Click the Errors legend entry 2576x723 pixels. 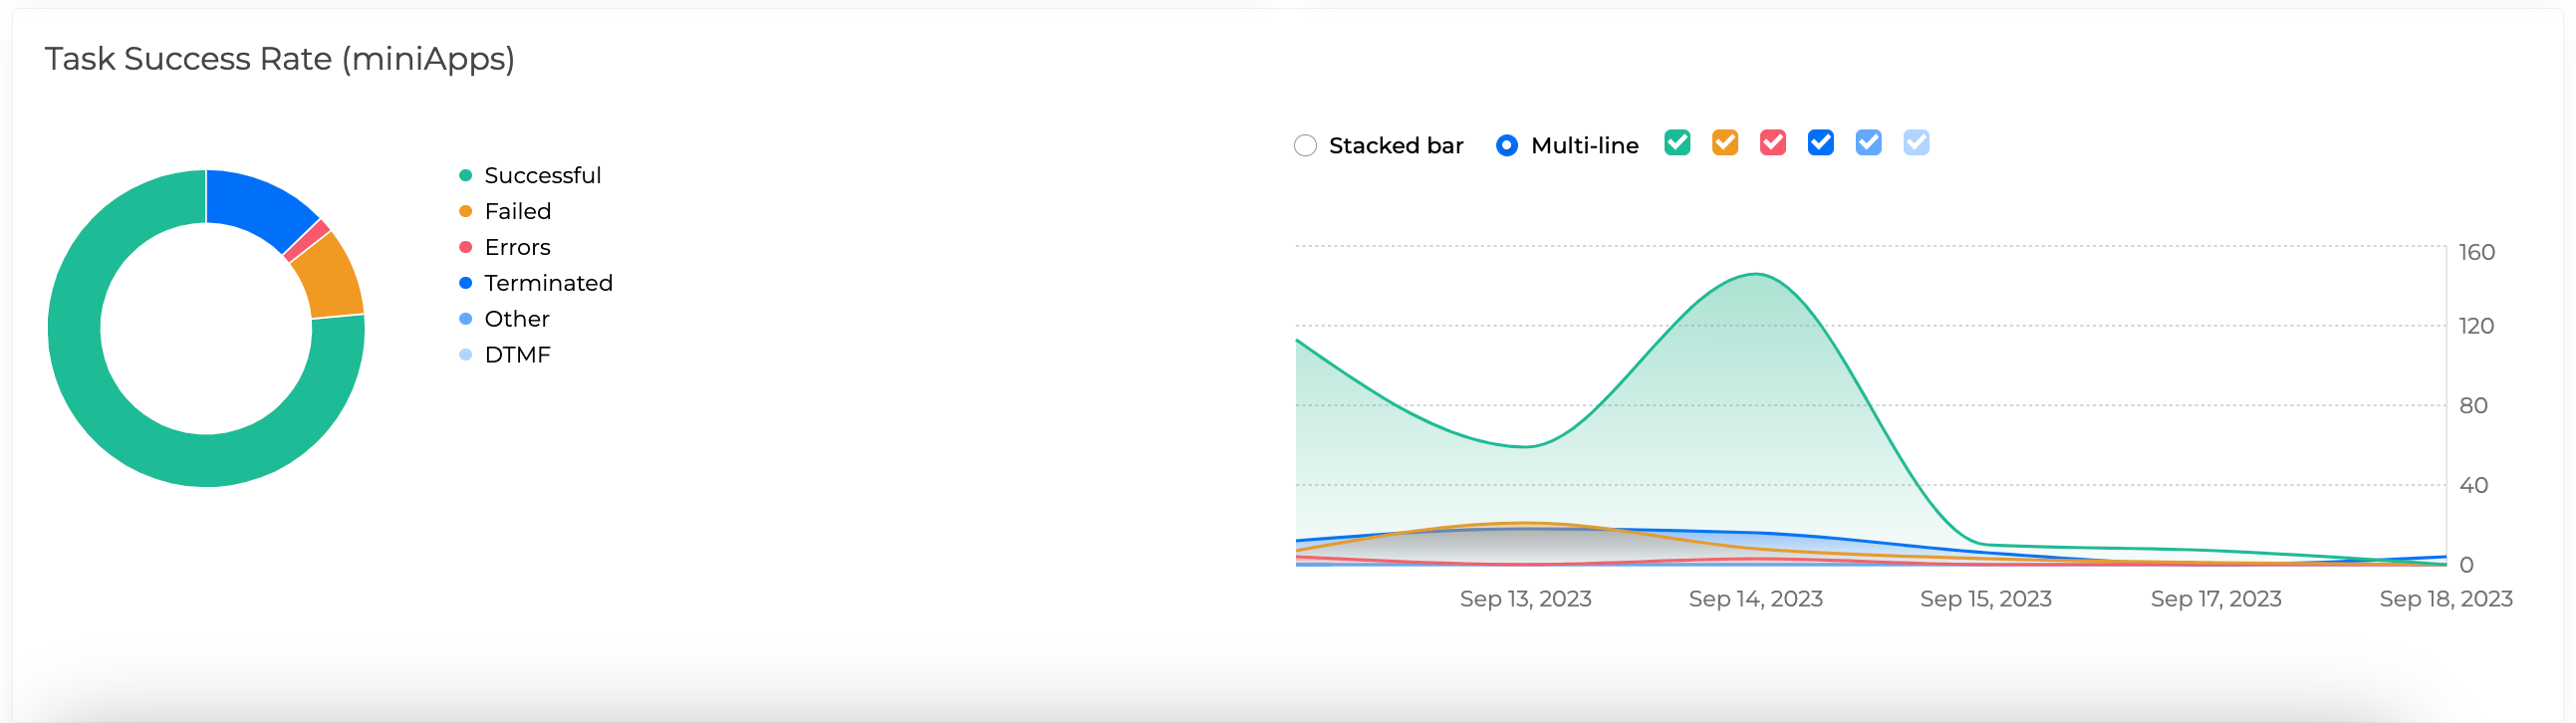[x=517, y=248]
